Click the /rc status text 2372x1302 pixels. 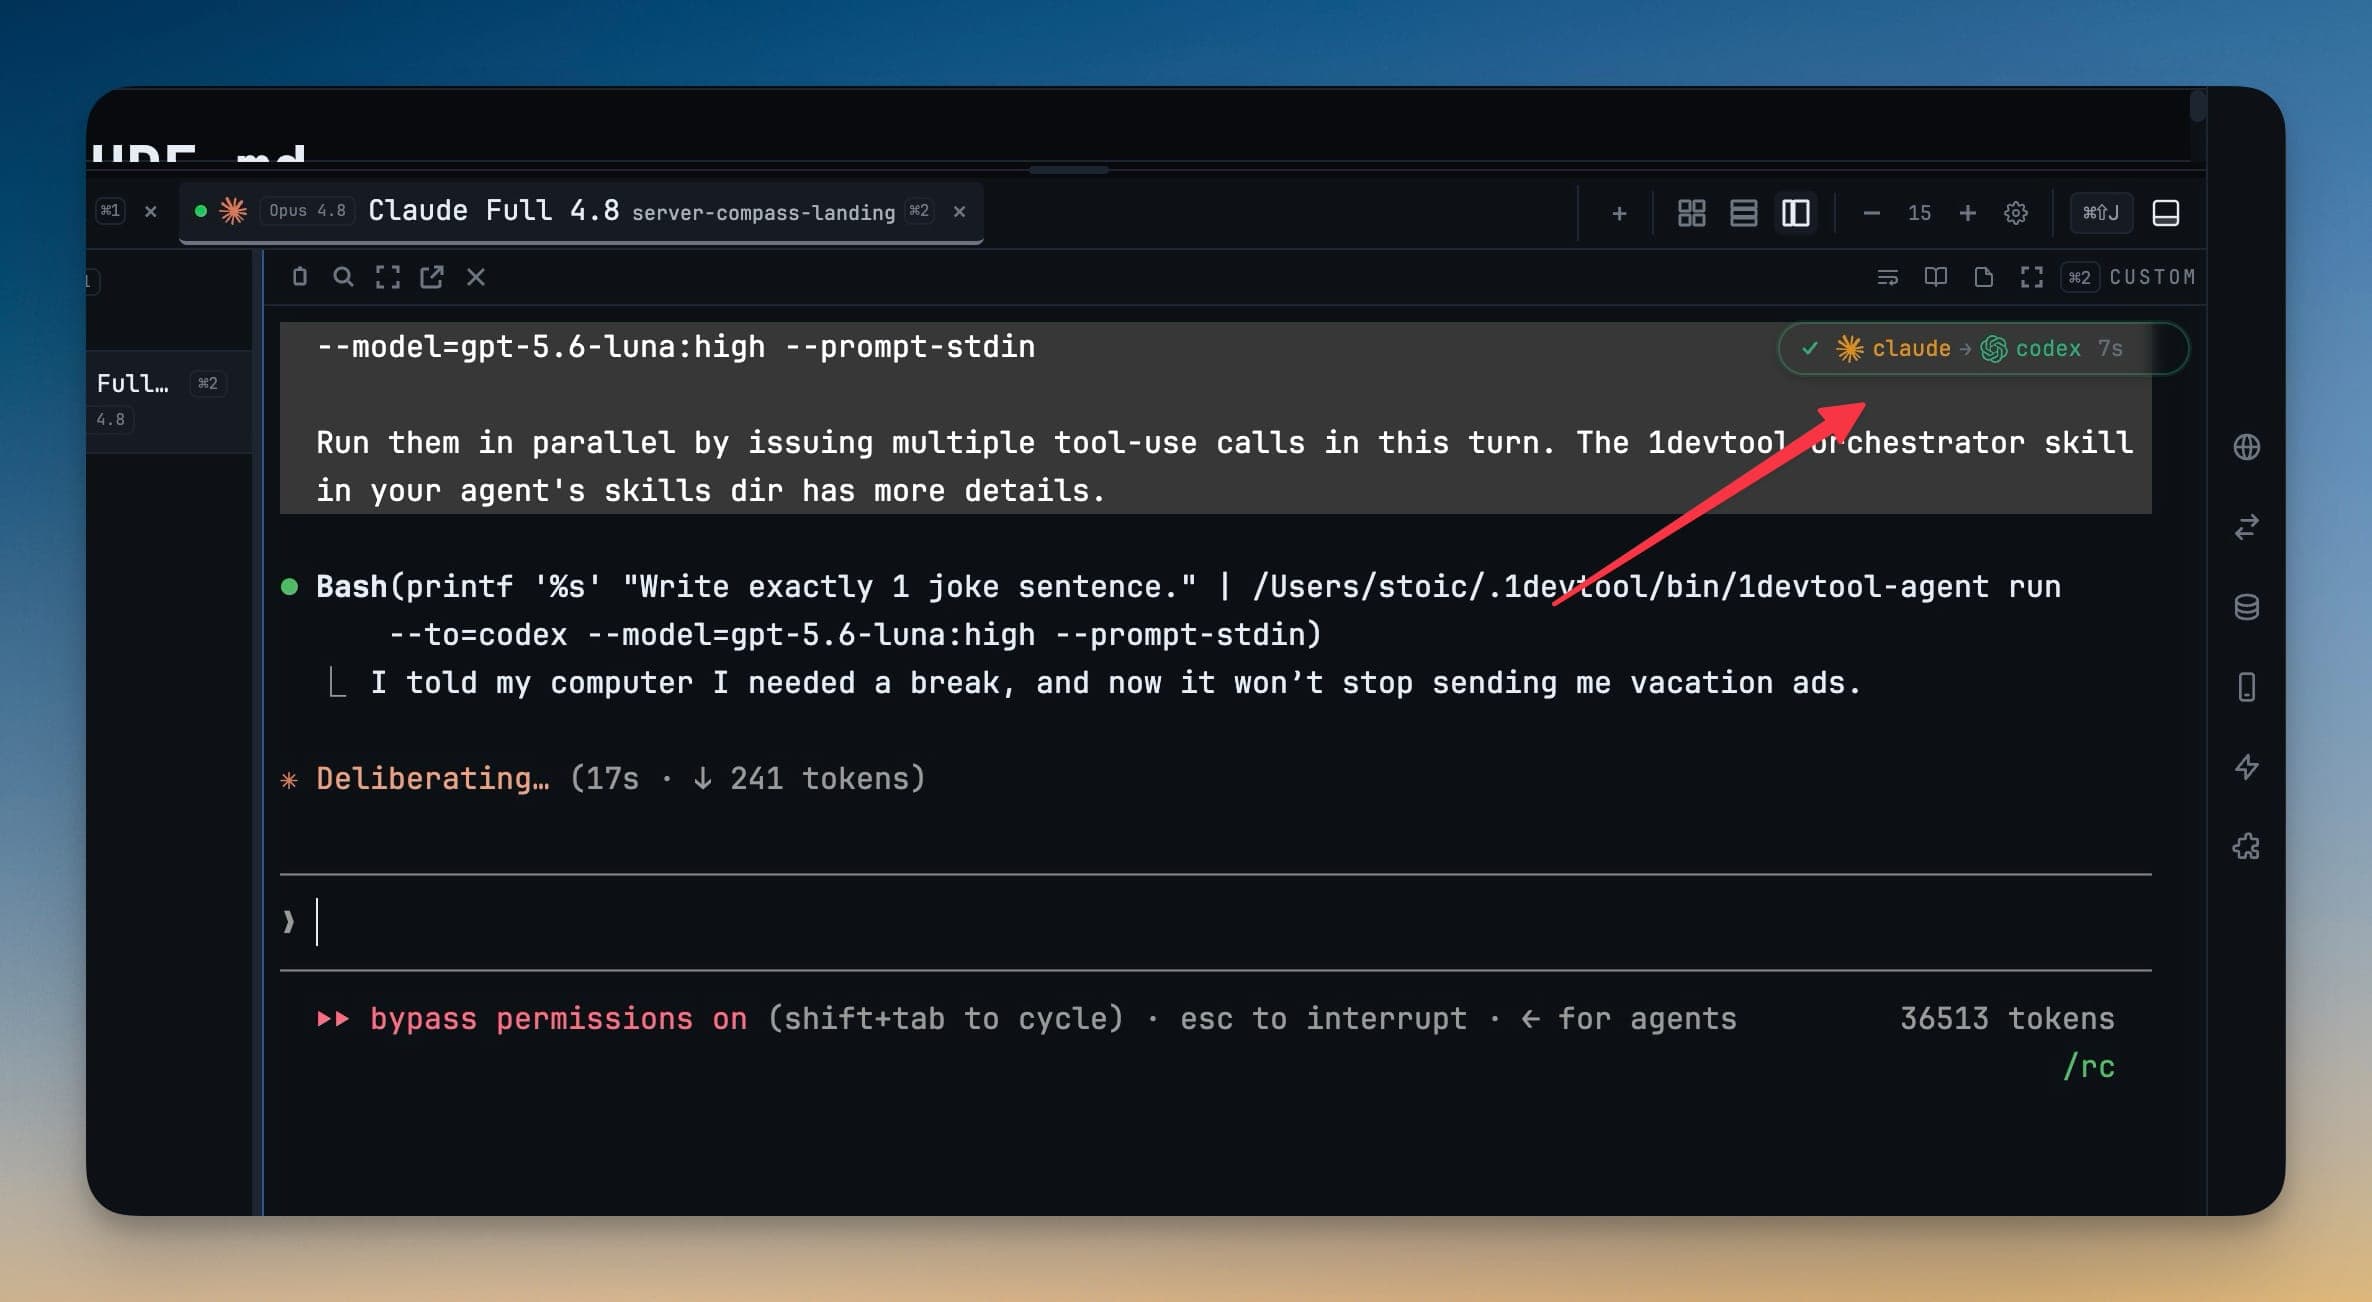pos(2089,1066)
